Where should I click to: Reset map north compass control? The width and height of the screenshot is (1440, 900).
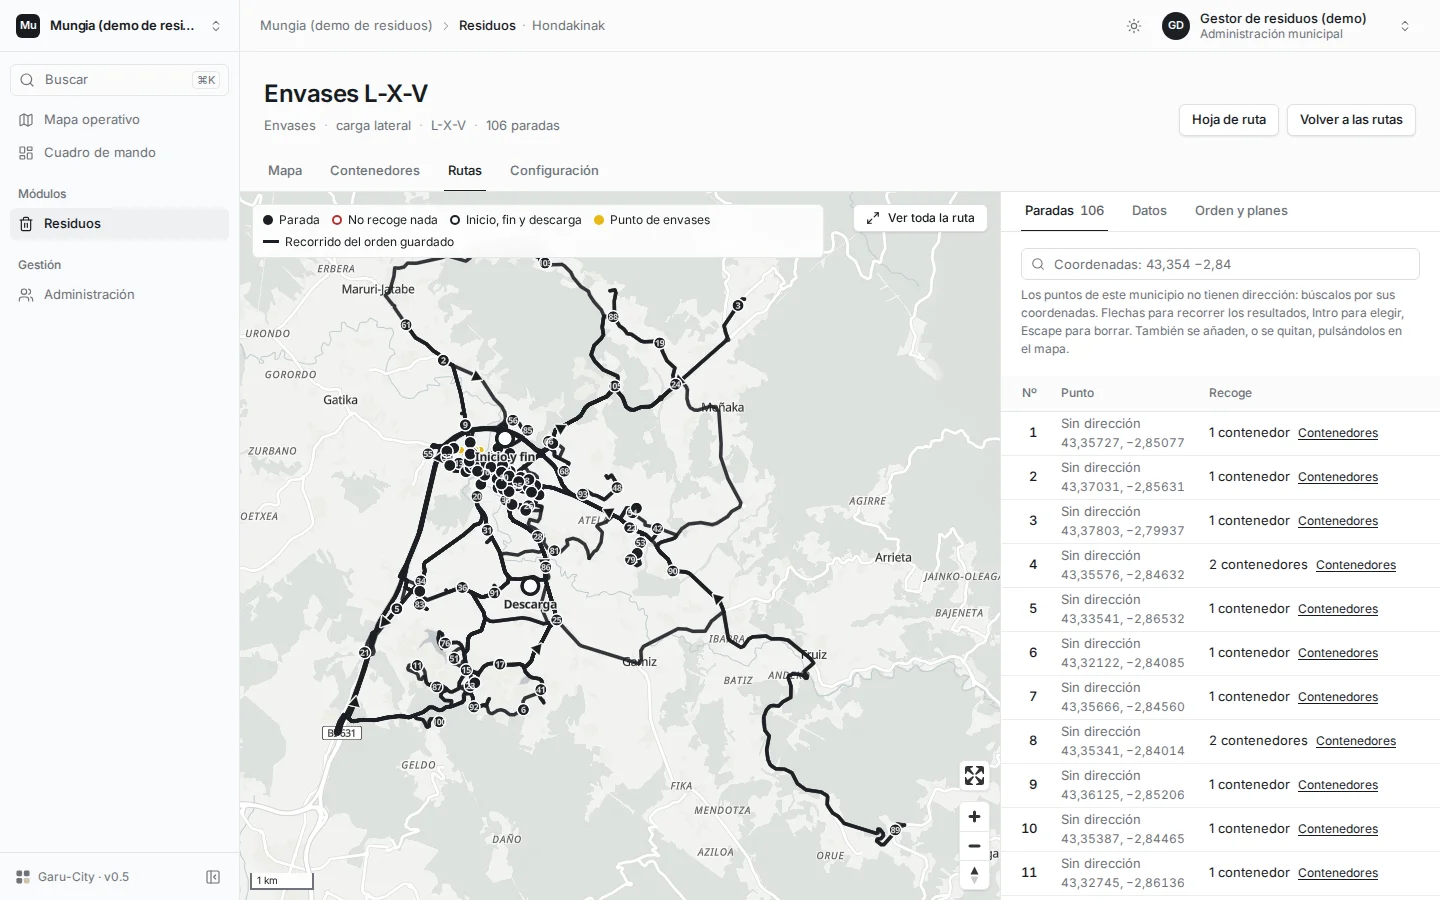974,875
